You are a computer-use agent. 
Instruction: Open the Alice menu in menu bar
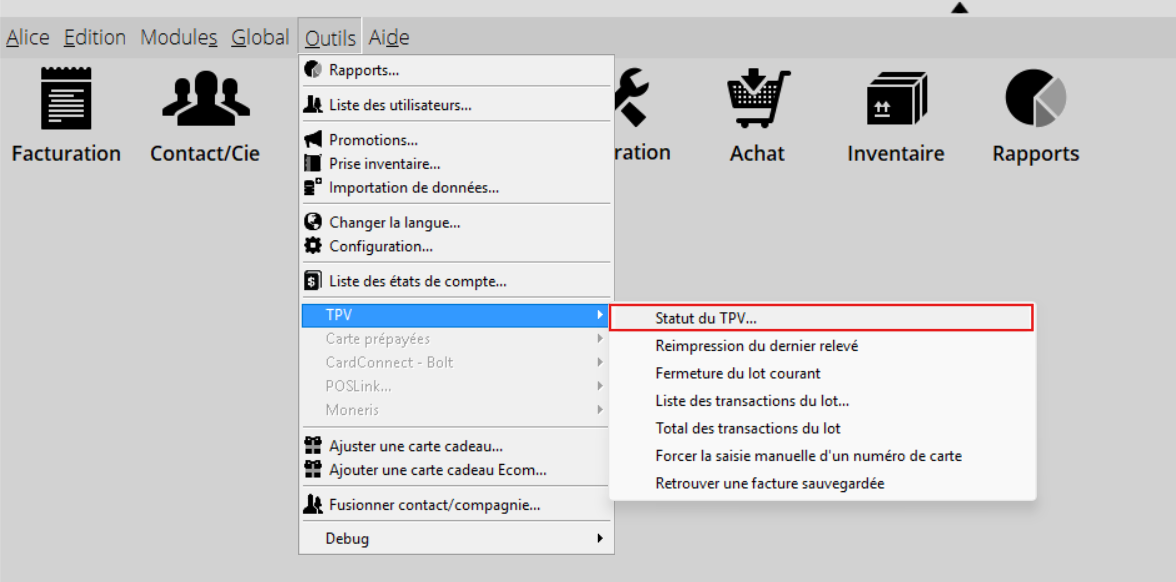[28, 38]
